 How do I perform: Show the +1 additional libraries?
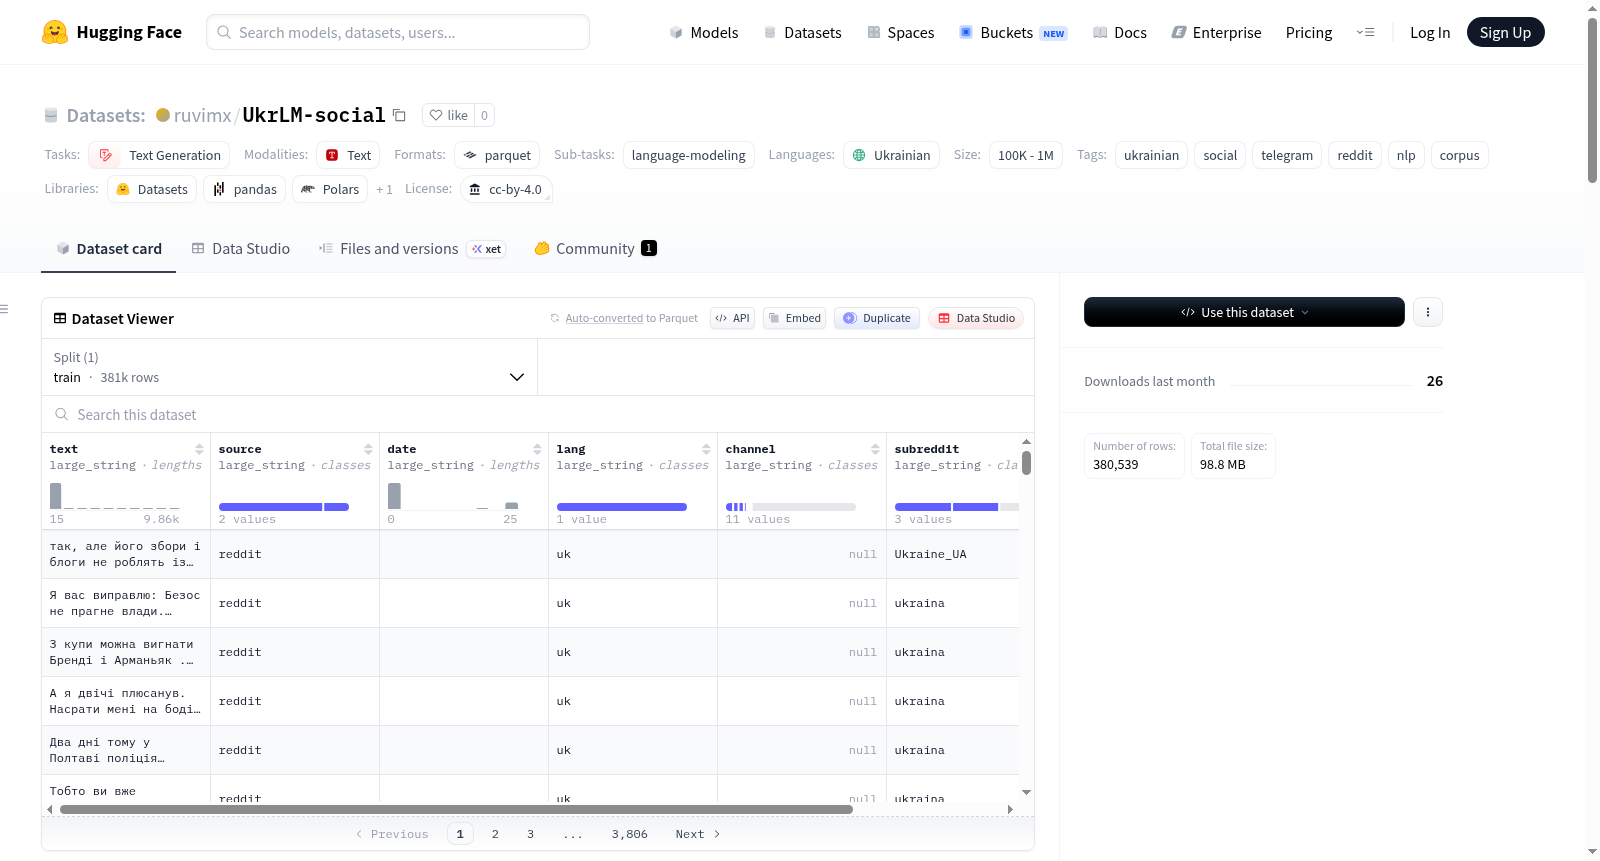[x=384, y=189]
